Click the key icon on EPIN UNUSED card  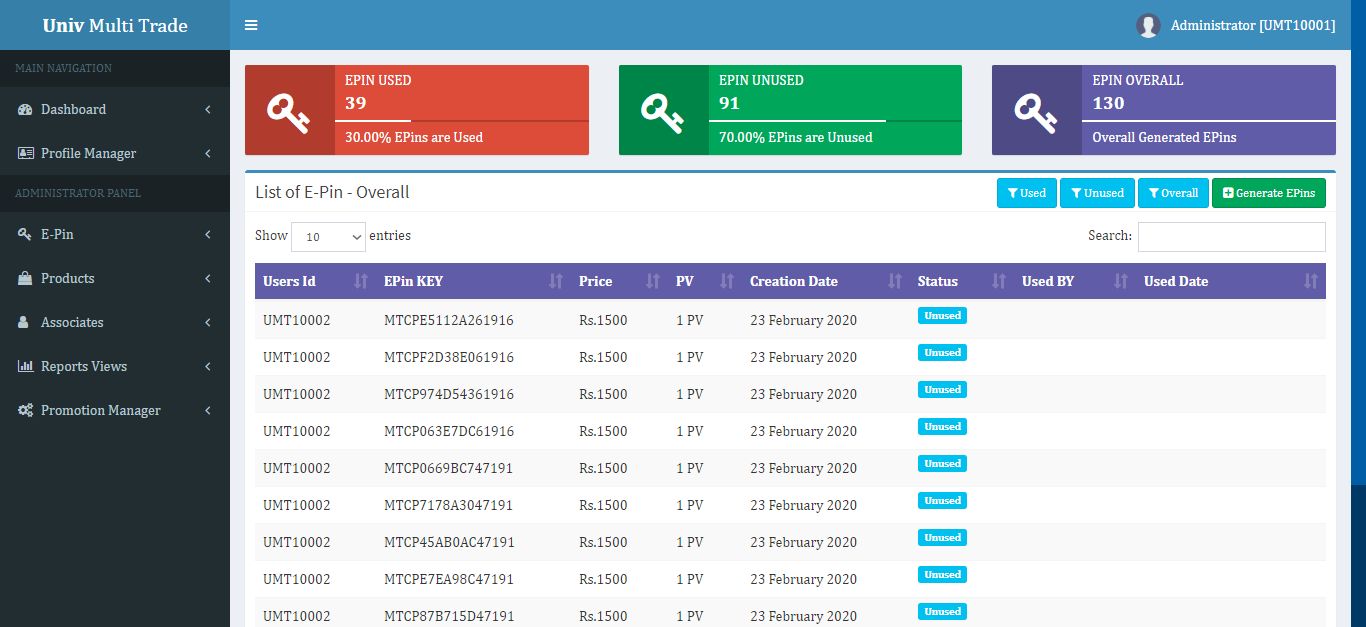(x=663, y=110)
